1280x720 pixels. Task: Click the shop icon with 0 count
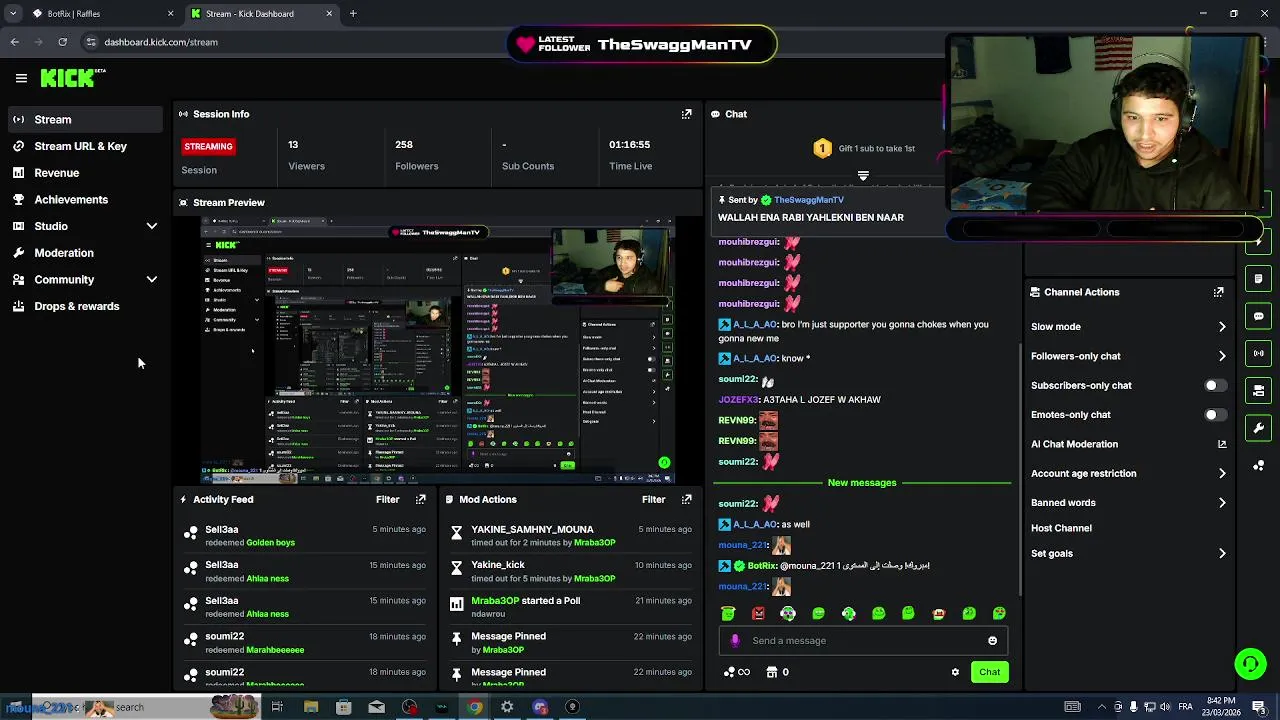tap(777, 672)
